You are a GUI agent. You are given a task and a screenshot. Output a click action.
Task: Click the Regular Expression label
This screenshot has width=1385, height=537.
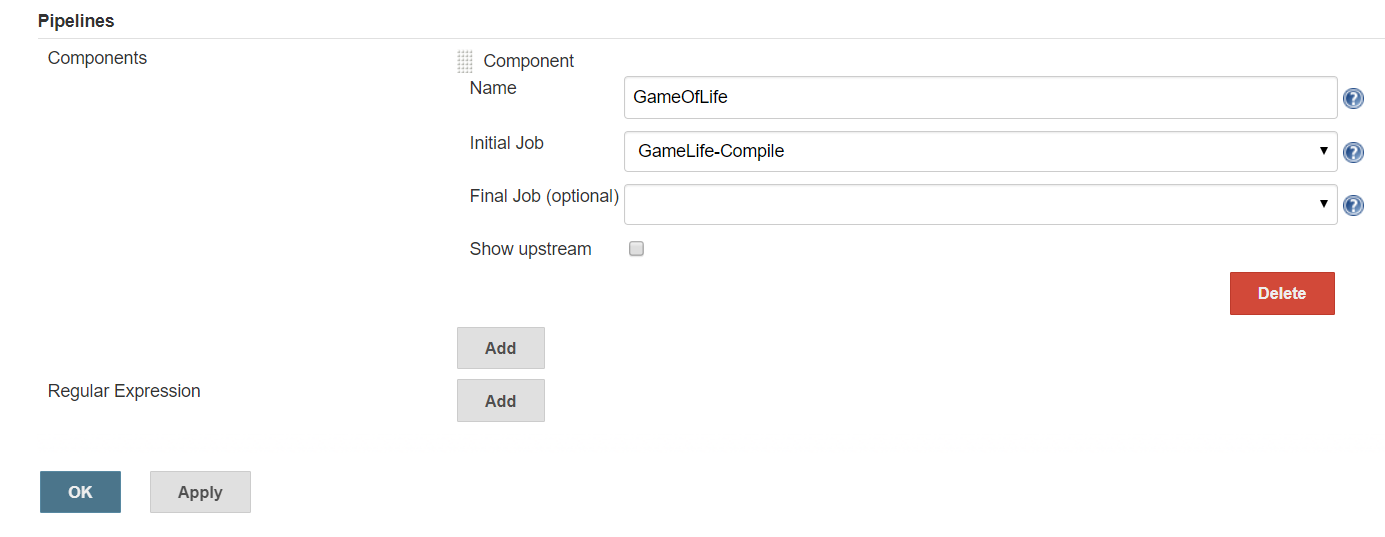(x=124, y=391)
